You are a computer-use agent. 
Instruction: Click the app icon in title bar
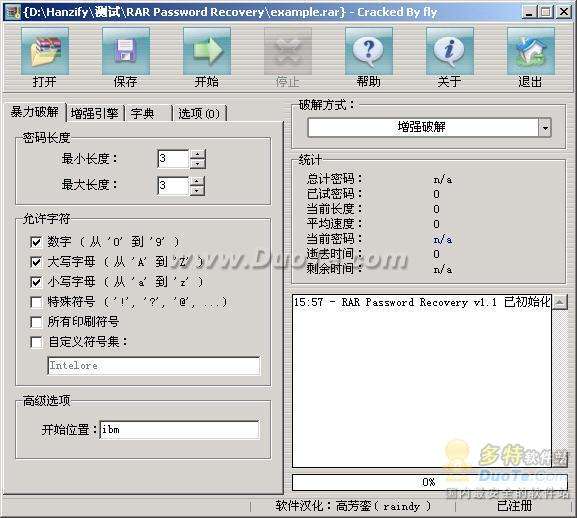coord(13,12)
